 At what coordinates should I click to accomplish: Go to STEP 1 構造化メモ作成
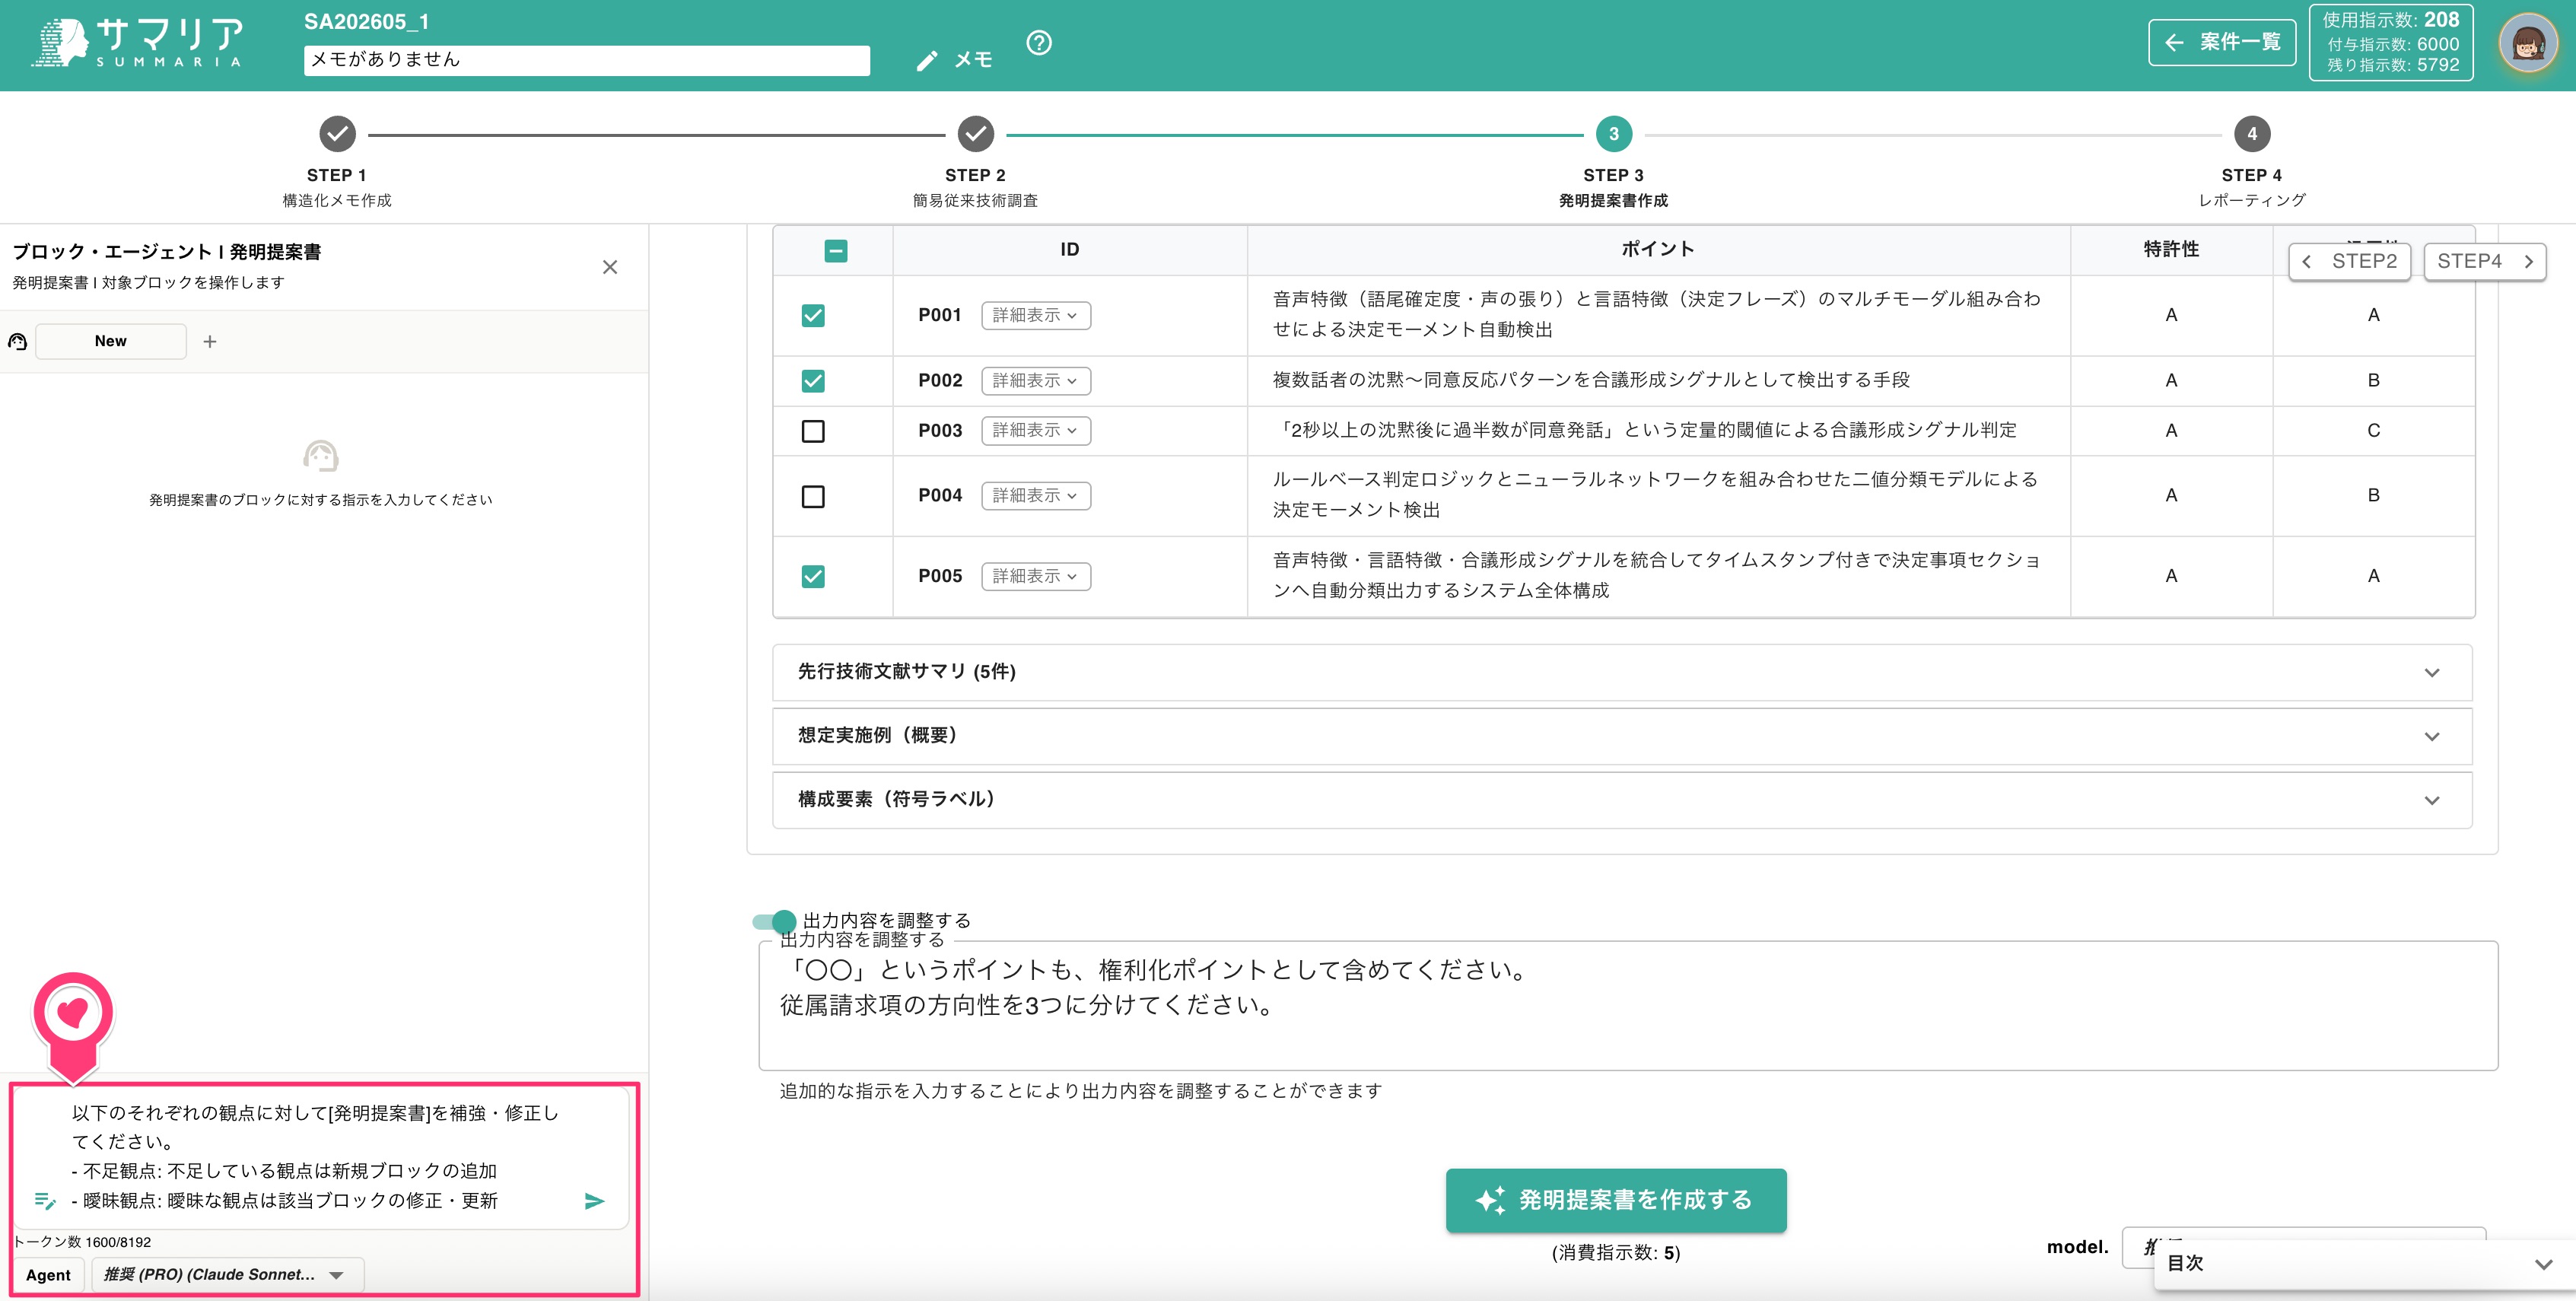pos(337,188)
